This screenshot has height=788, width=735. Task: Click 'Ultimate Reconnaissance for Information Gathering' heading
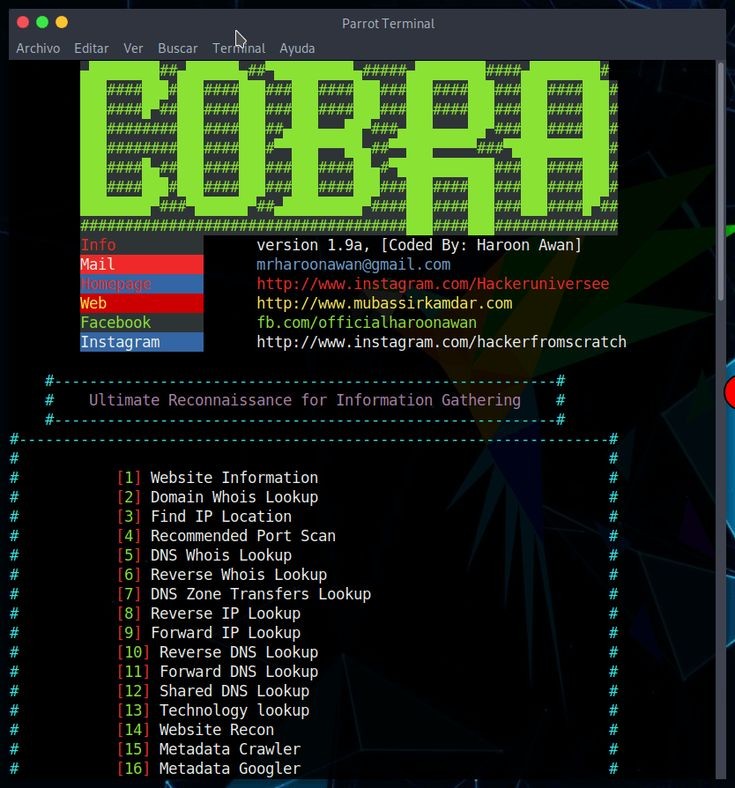304,400
